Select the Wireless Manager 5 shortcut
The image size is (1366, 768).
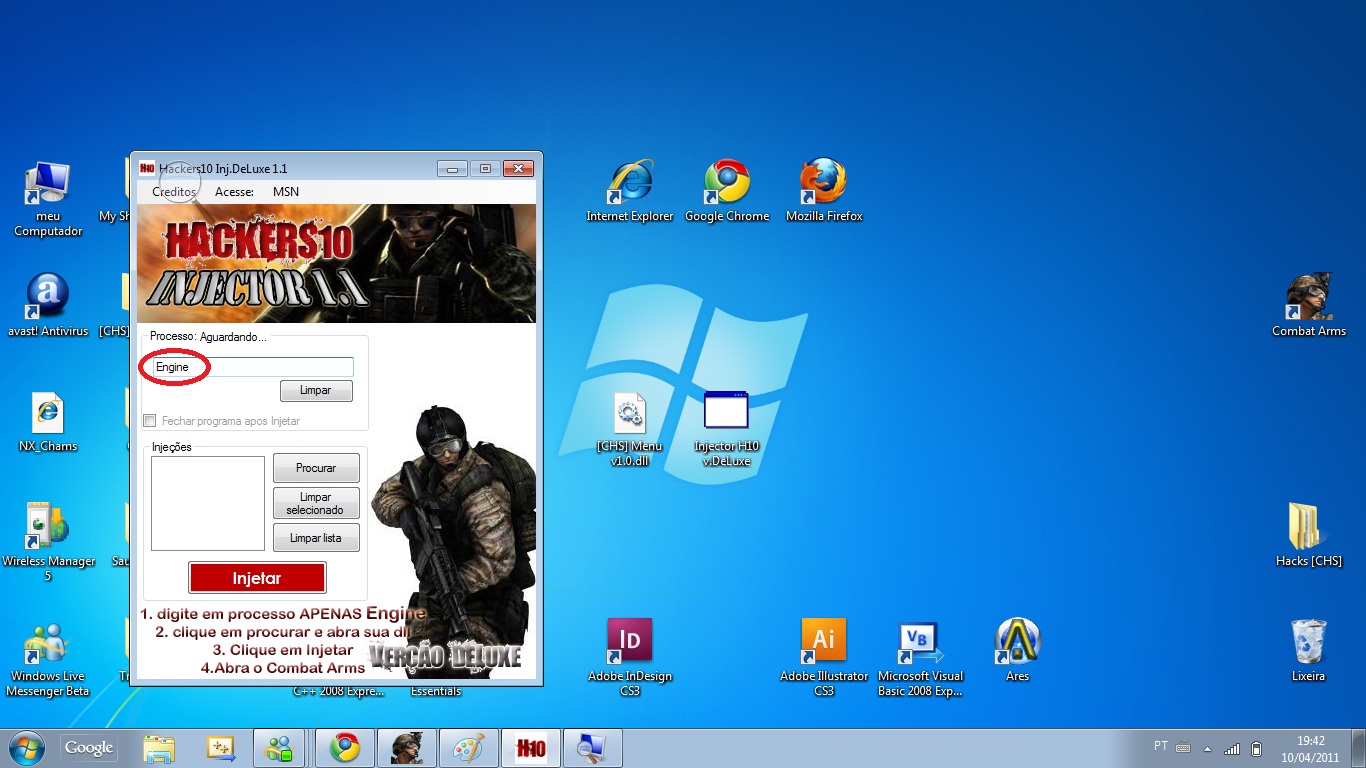click(x=48, y=541)
